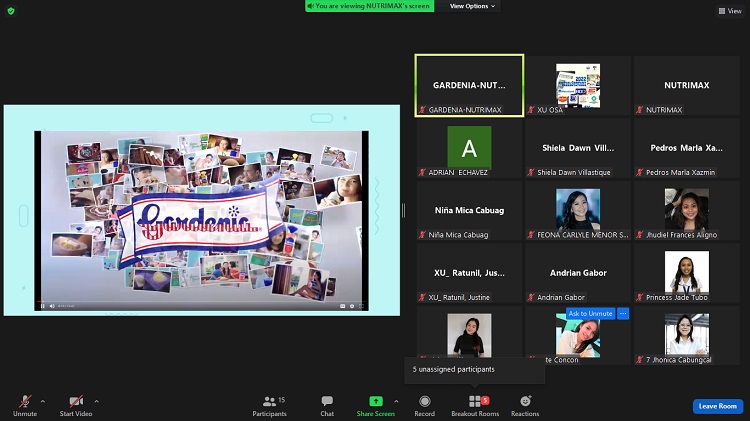This screenshot has width=750, height=421.
Task: Pause the shared Gardenia video
Action: point(43,306)
